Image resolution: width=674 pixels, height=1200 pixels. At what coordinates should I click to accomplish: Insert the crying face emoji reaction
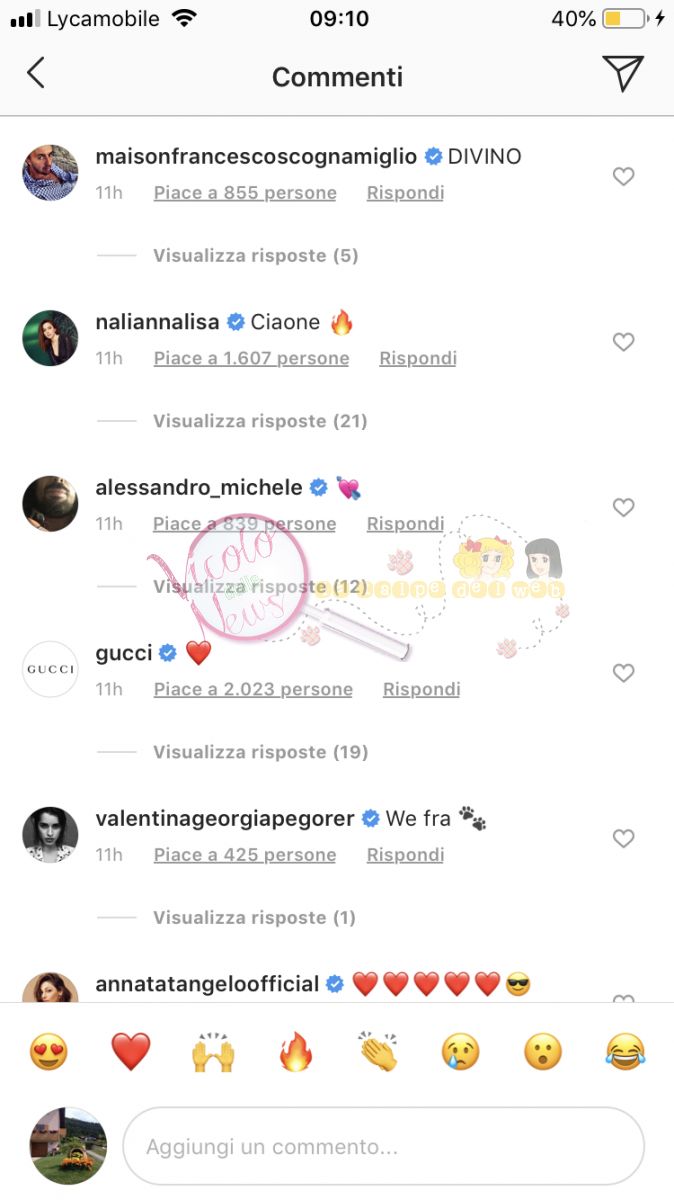point(461,1052)
